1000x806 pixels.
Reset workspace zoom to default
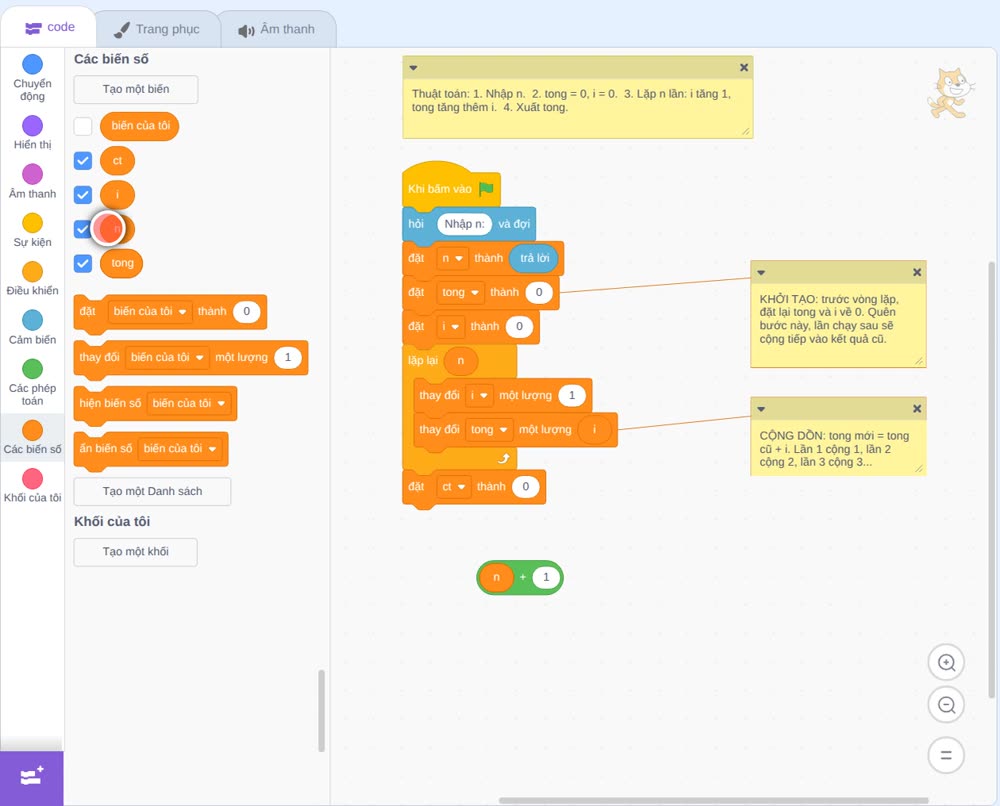pos(946,755)
